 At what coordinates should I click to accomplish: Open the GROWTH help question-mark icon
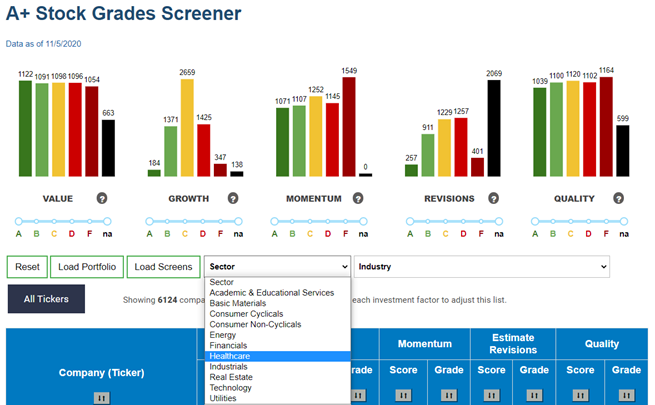pos(233,198)
